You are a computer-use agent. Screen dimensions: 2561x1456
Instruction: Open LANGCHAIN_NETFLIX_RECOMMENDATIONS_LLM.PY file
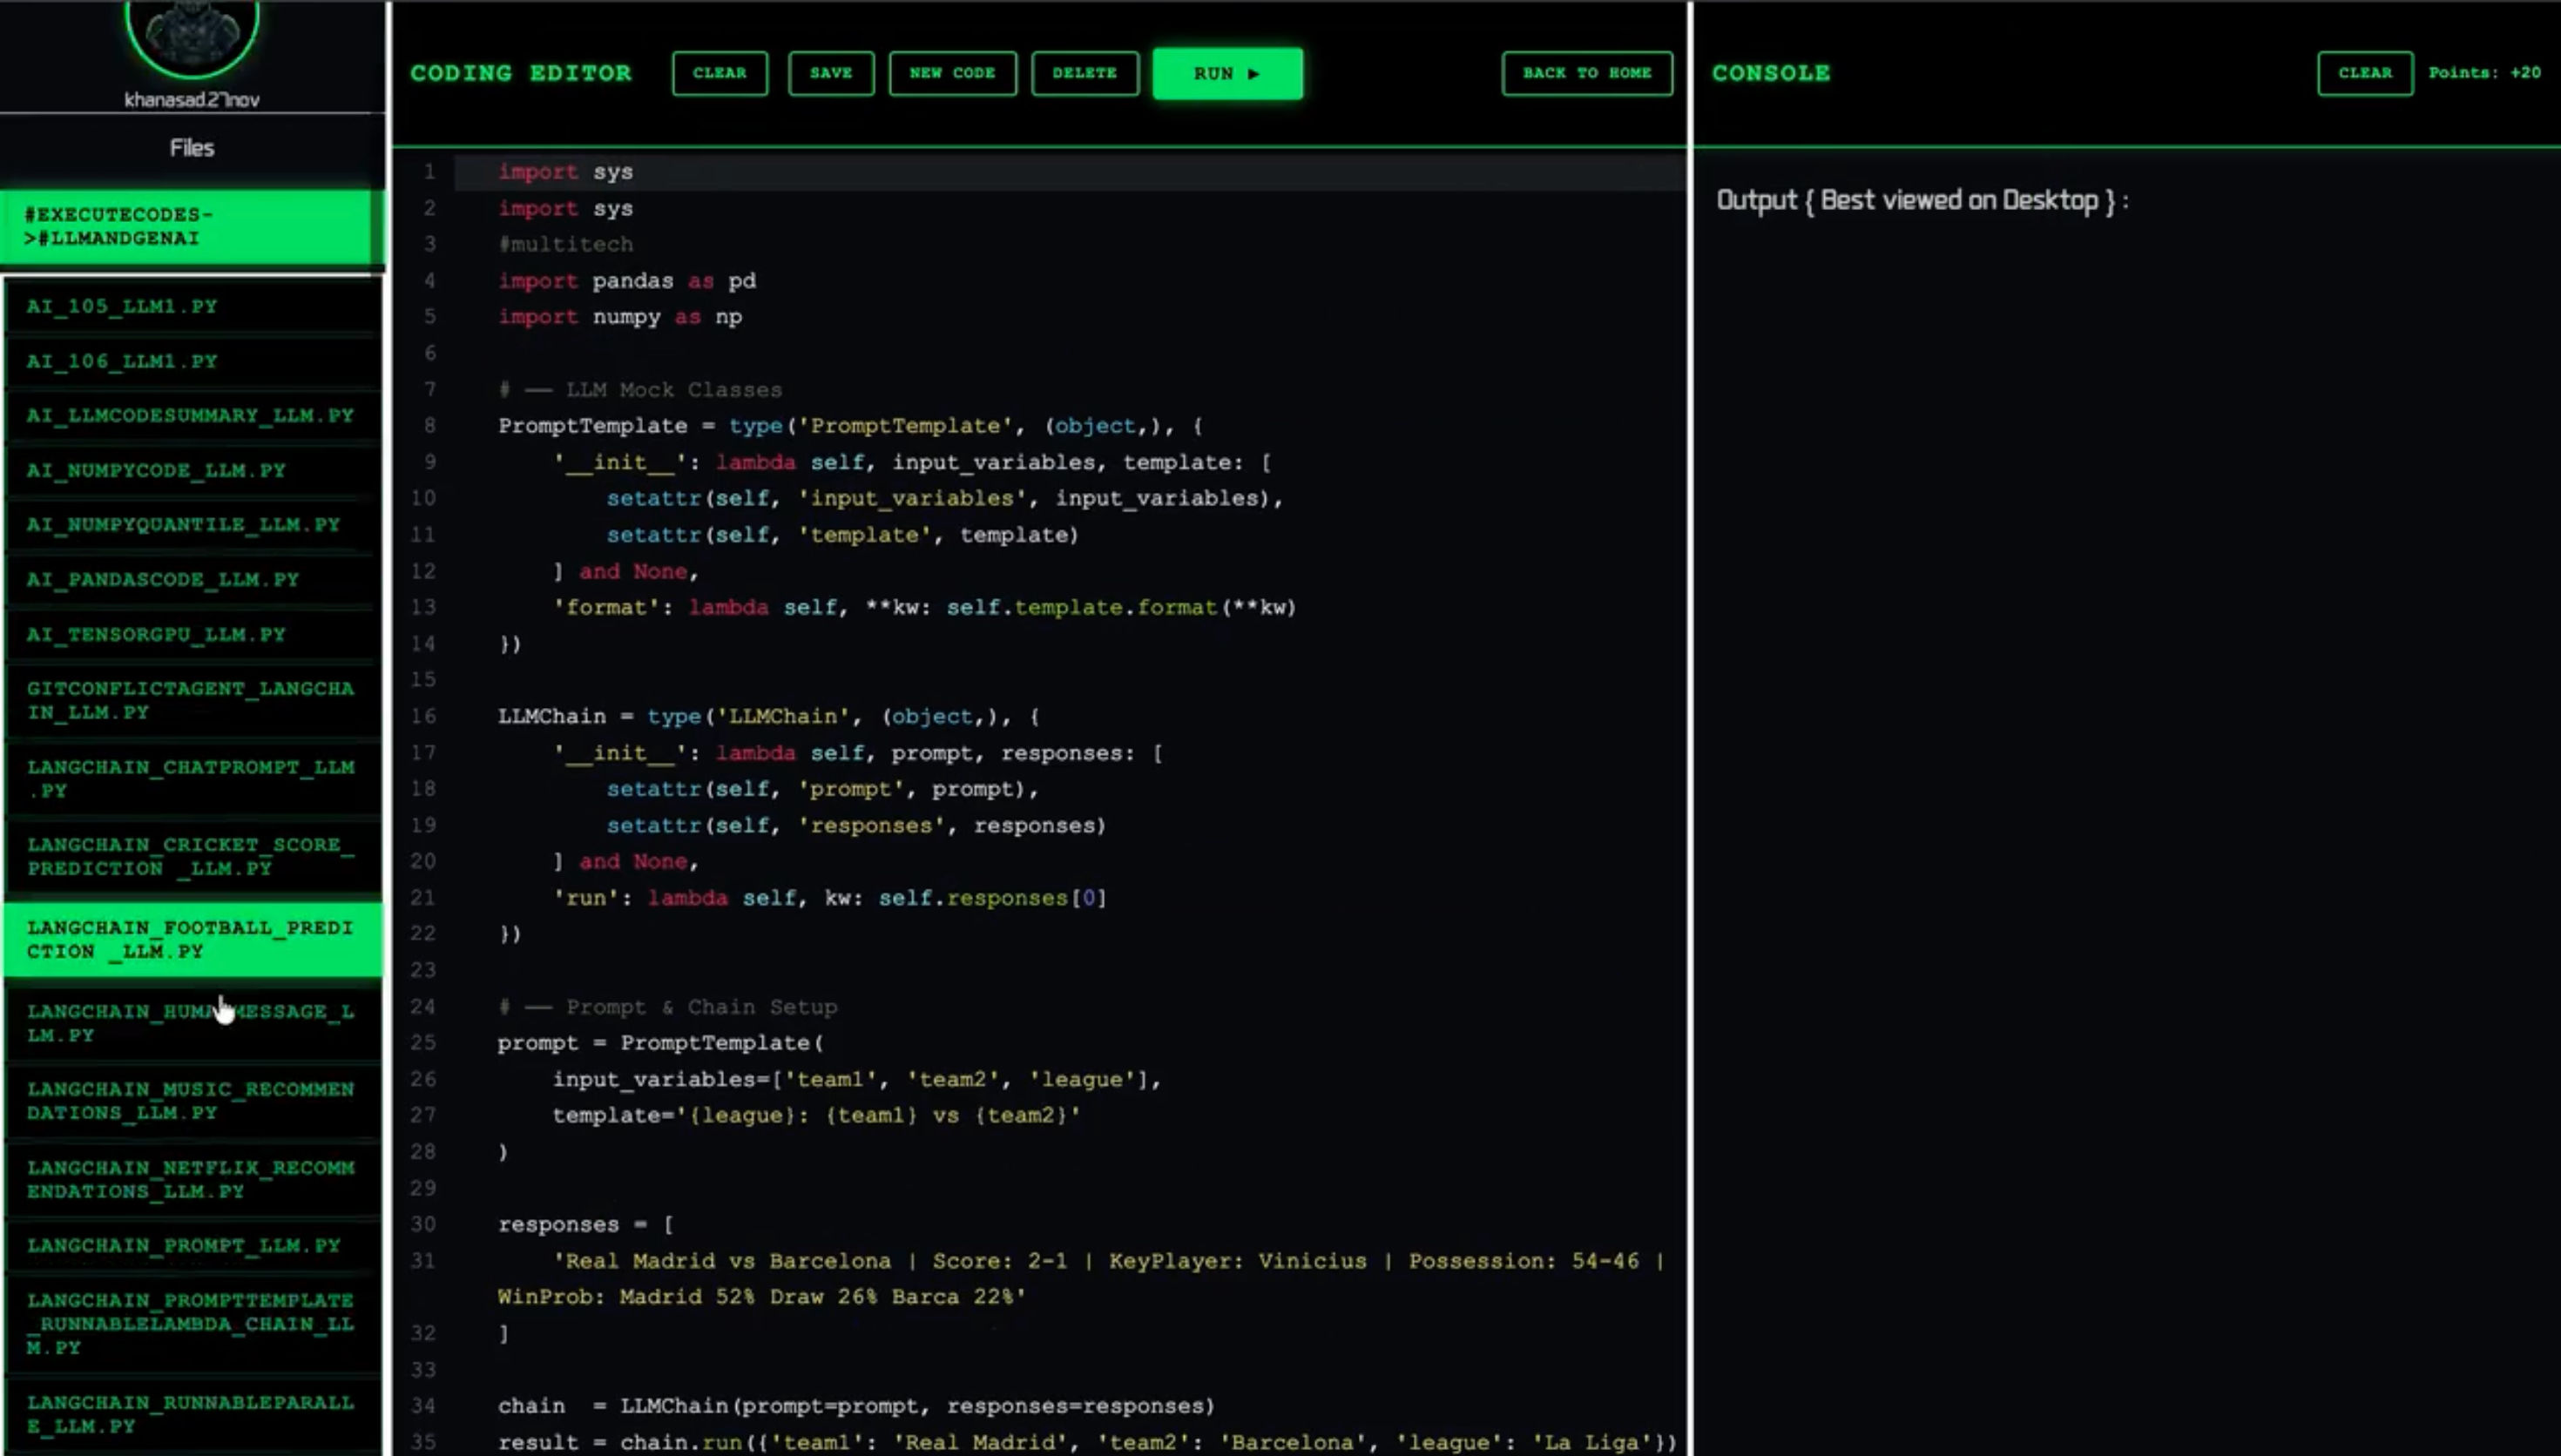coord(192,1179)
